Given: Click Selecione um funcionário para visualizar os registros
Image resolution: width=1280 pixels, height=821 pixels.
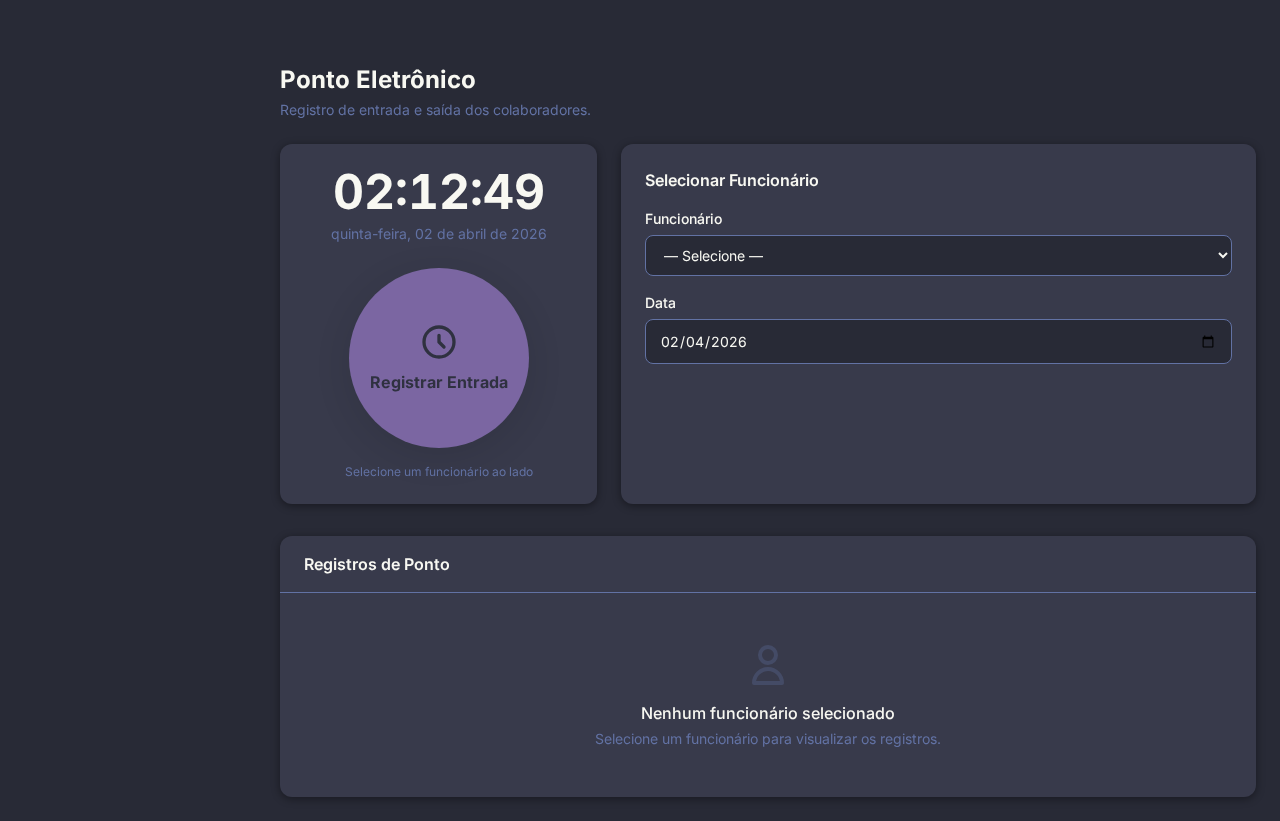Looking at the screenshot, I should 768,739.
